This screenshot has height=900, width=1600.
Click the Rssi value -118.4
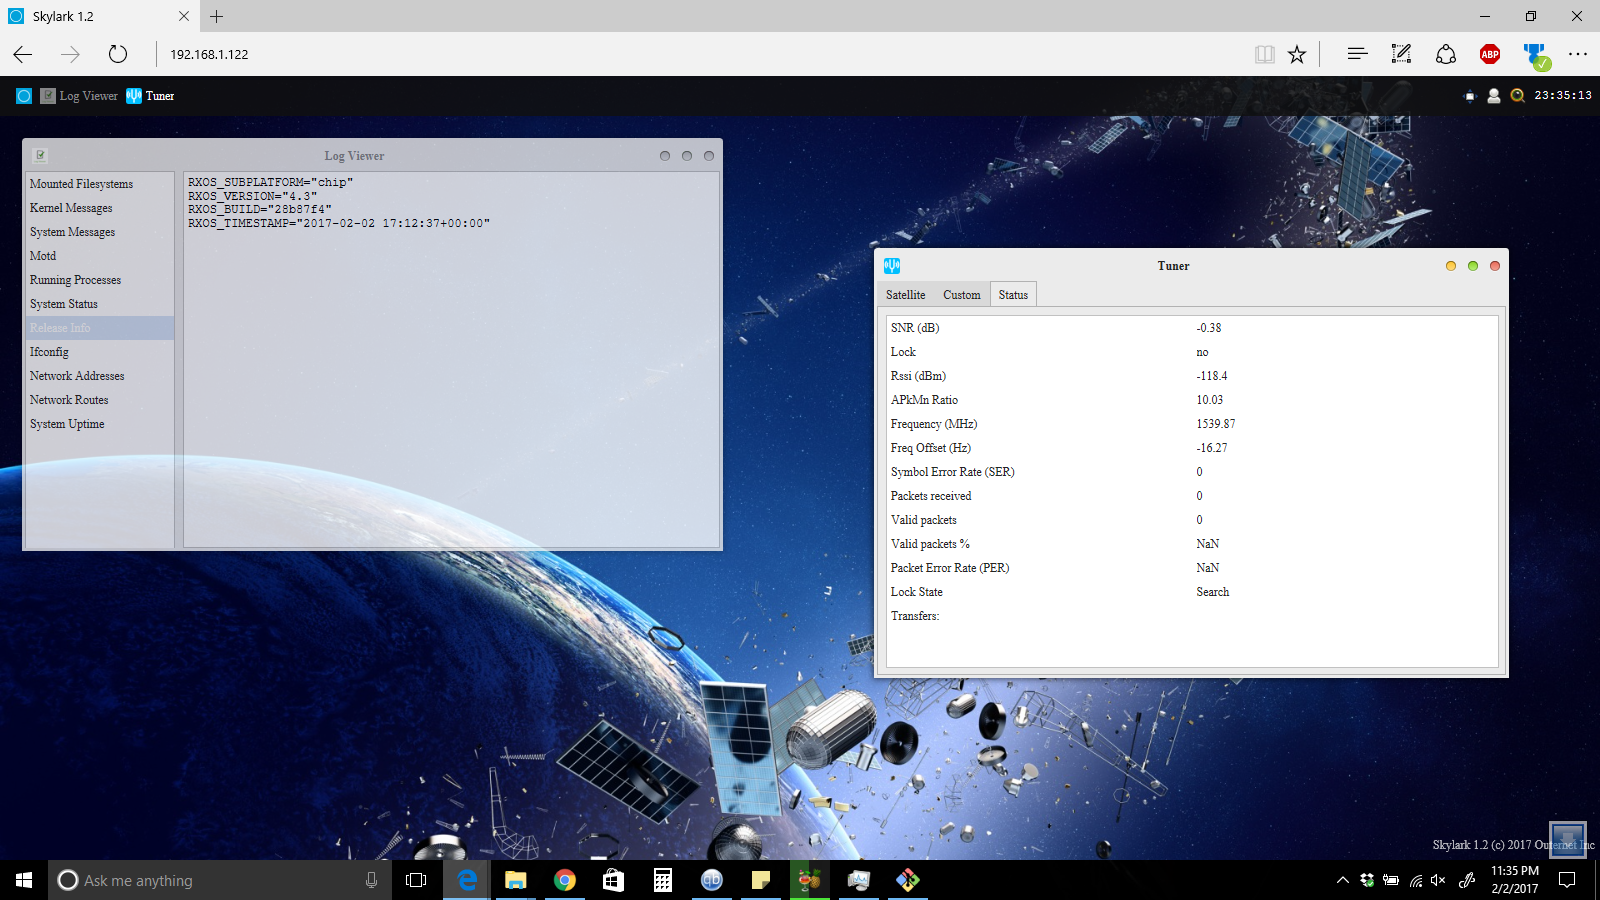click(x=1212, y=376)
